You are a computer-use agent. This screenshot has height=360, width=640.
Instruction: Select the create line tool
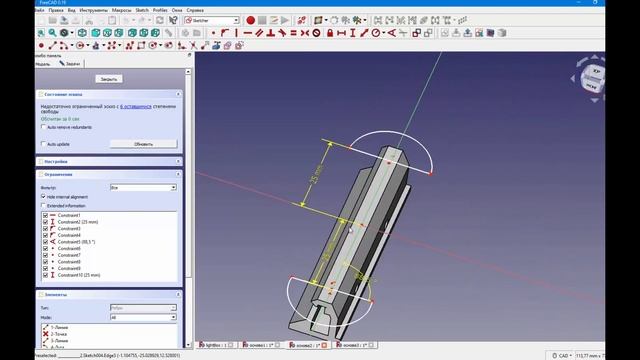[53, 46]
